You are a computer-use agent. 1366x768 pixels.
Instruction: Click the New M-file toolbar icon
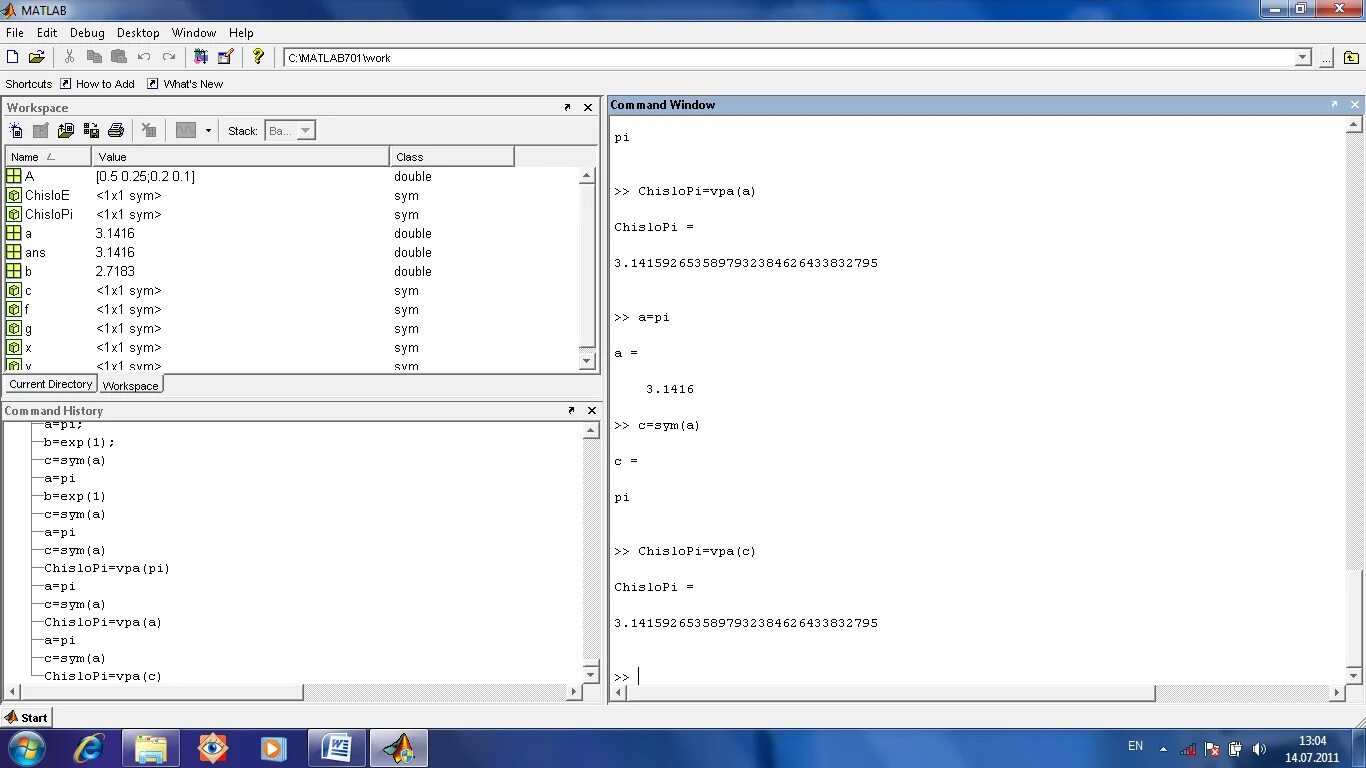click(x=13, y=57)
